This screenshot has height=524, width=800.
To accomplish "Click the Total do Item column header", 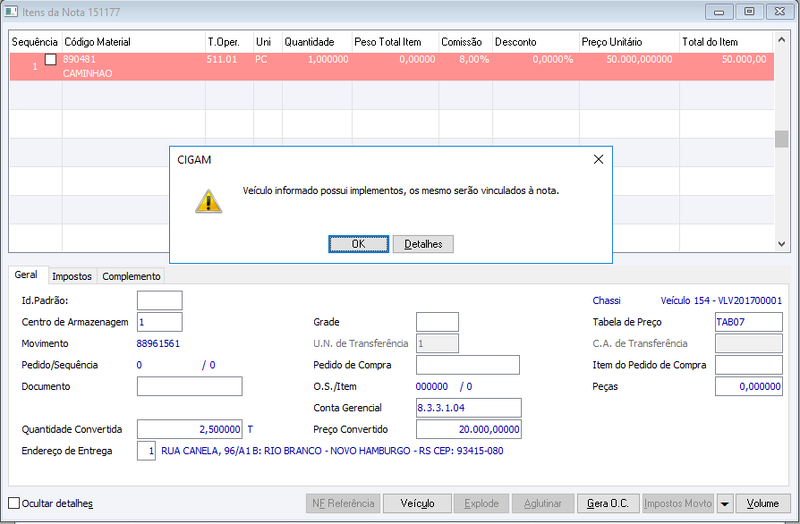I will coord(727,42).
